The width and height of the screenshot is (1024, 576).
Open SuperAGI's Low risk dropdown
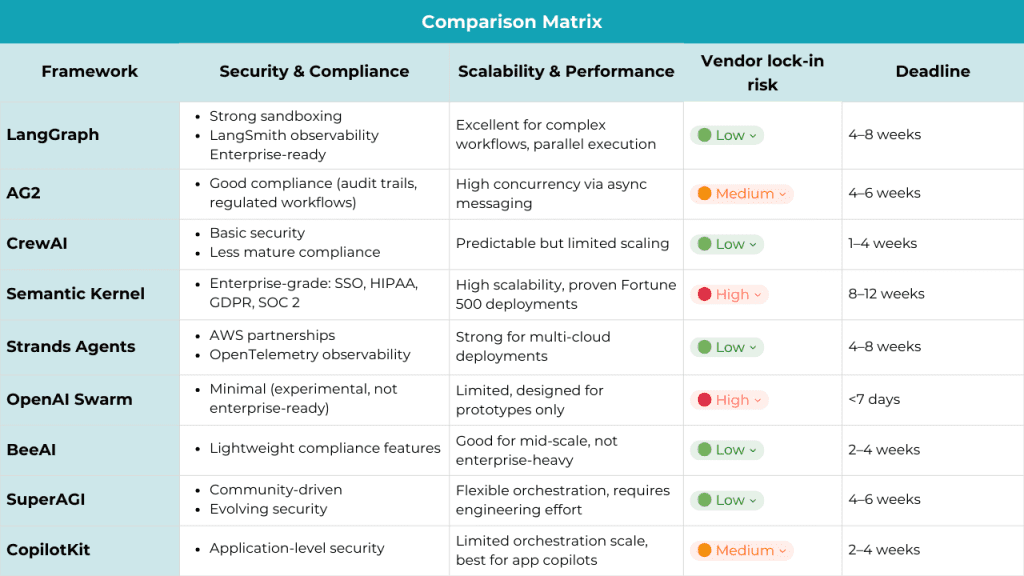pos(727,500)
